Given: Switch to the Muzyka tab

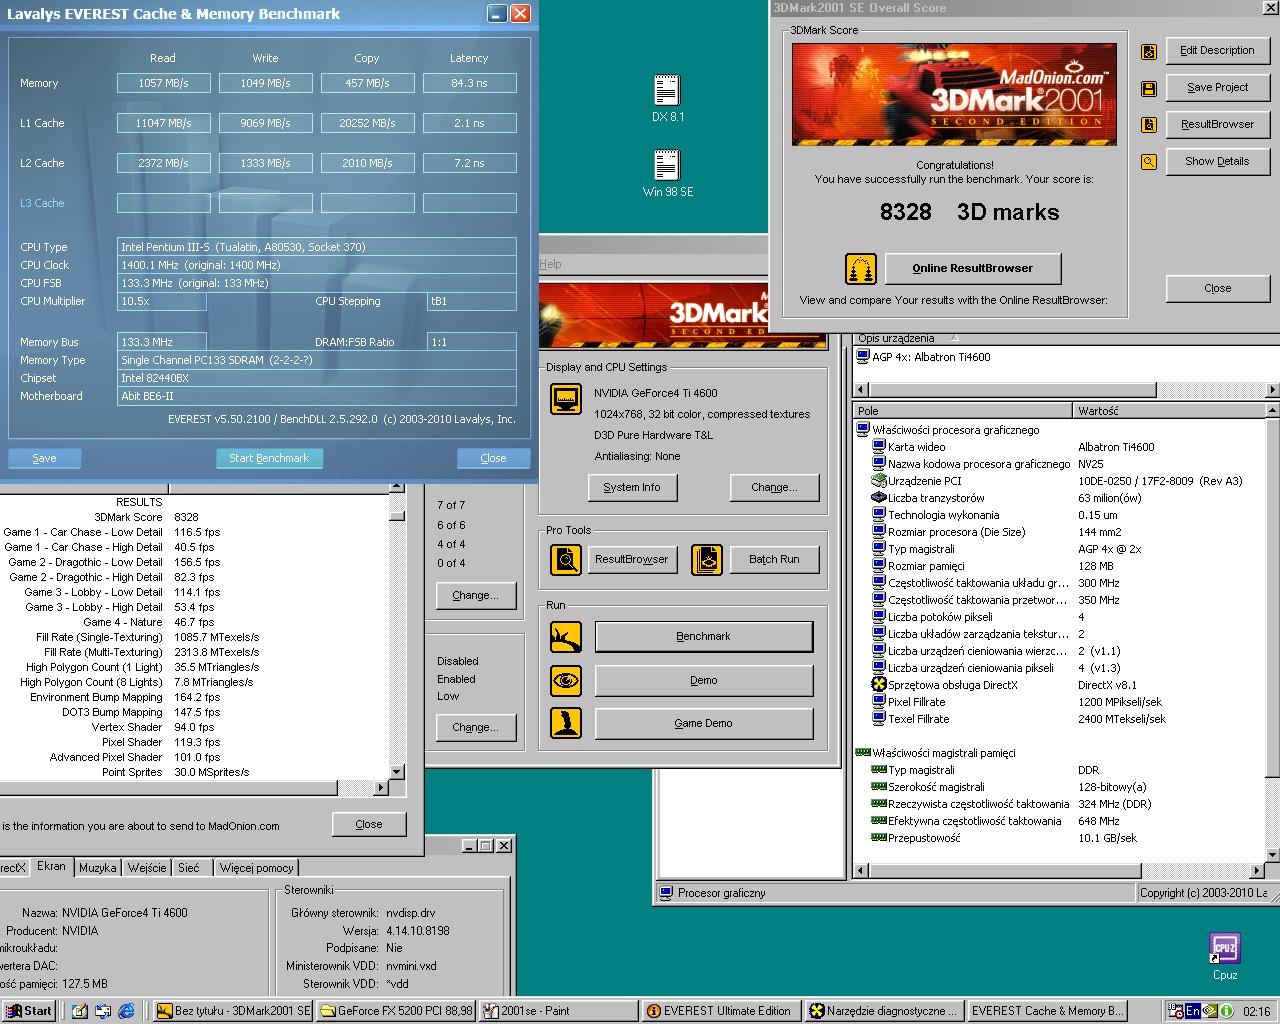Looking at the screenshot, I should (x=98, y=868).
